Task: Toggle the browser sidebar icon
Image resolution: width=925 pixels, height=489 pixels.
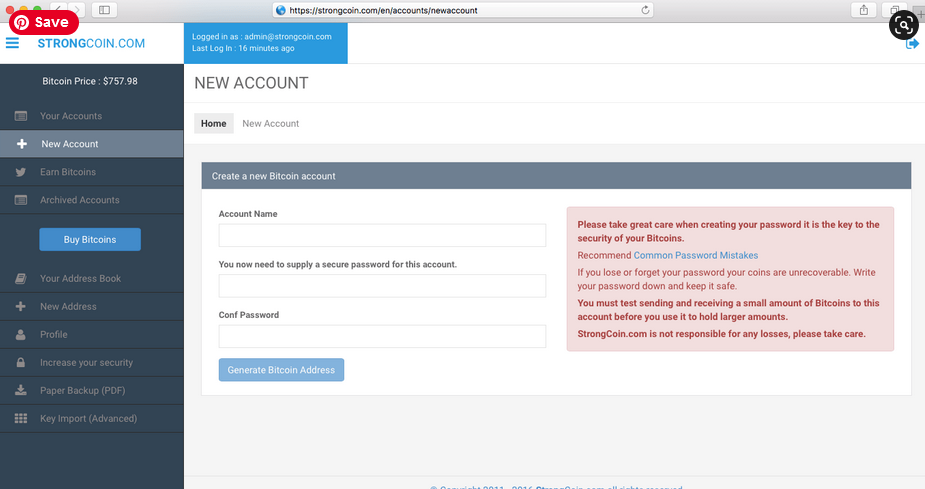Action: (104, 10)
